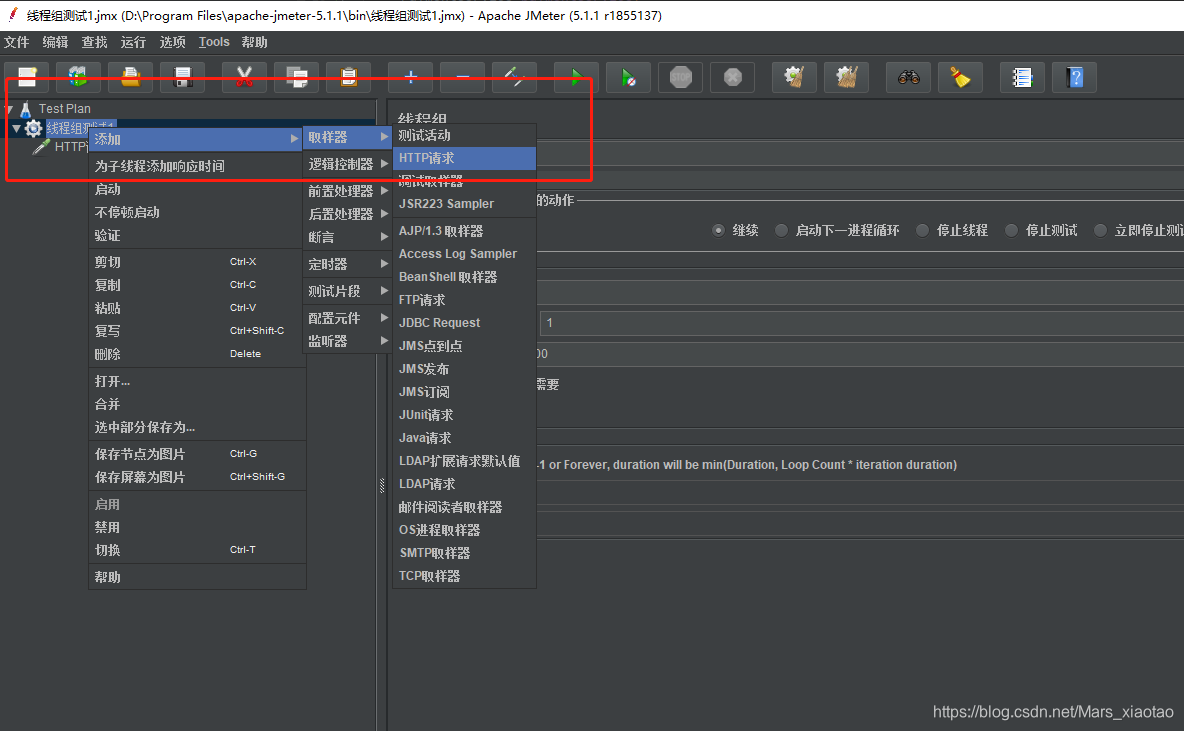Expand the 测试片段 submenu
The height and width of the screenshot is (731, 1184).
click(347, 291)
